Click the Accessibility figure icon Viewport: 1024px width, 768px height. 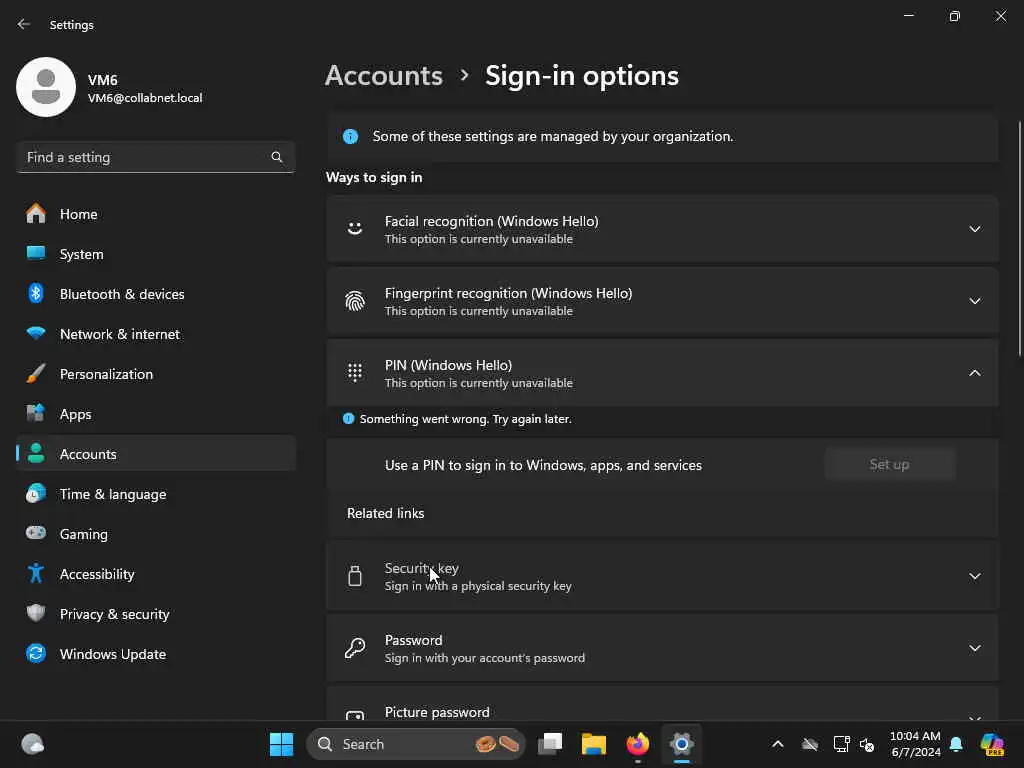[36, 573]
